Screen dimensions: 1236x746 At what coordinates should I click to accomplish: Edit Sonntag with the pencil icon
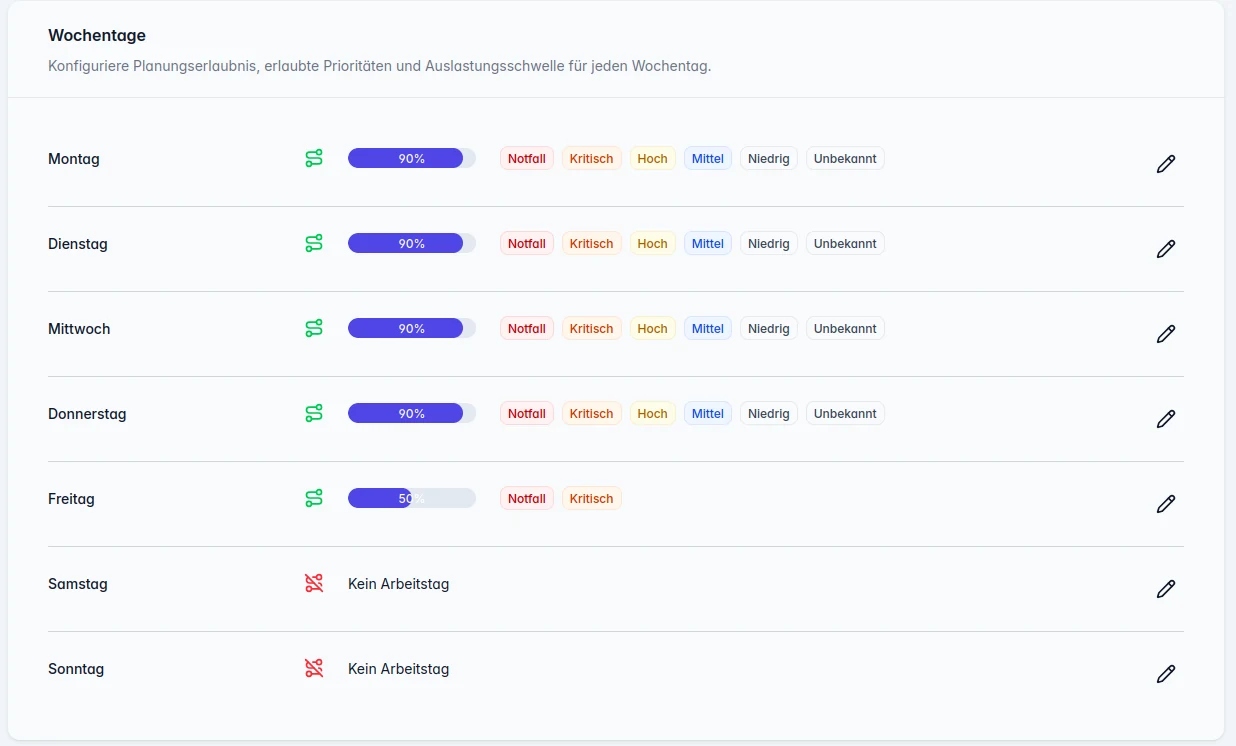pos(1165,674)
